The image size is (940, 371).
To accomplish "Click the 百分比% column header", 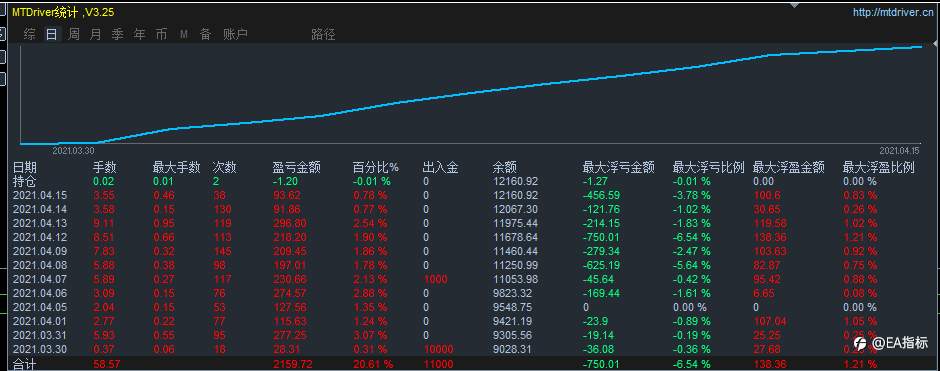I will (375, 168).
